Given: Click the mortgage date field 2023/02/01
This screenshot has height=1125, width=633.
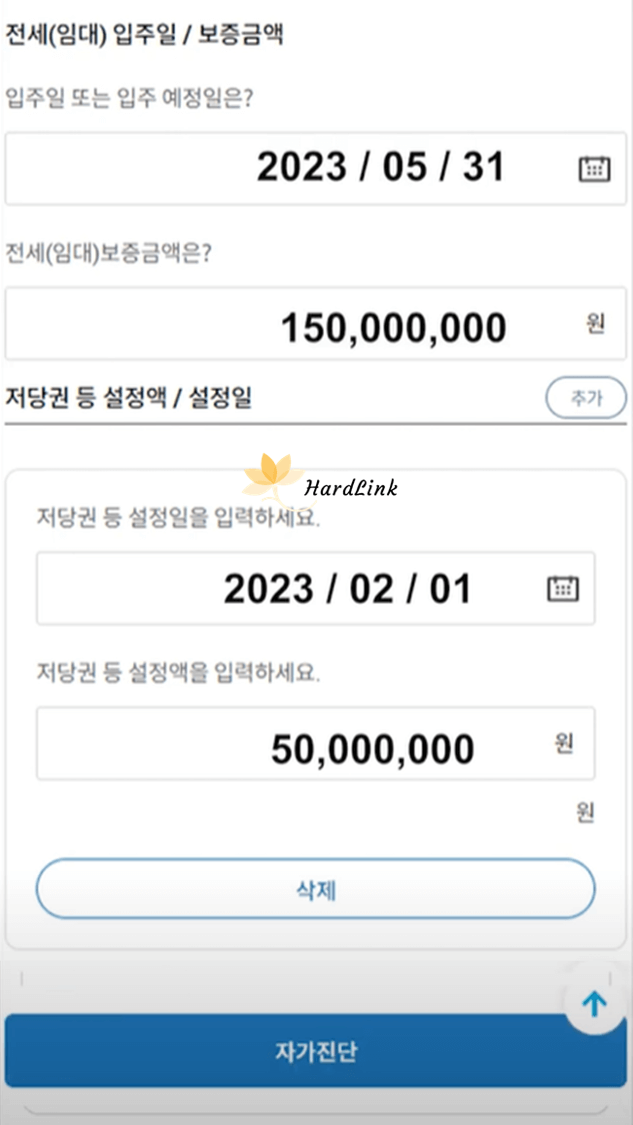Looking at the screenshot, I should coord(300,588).
